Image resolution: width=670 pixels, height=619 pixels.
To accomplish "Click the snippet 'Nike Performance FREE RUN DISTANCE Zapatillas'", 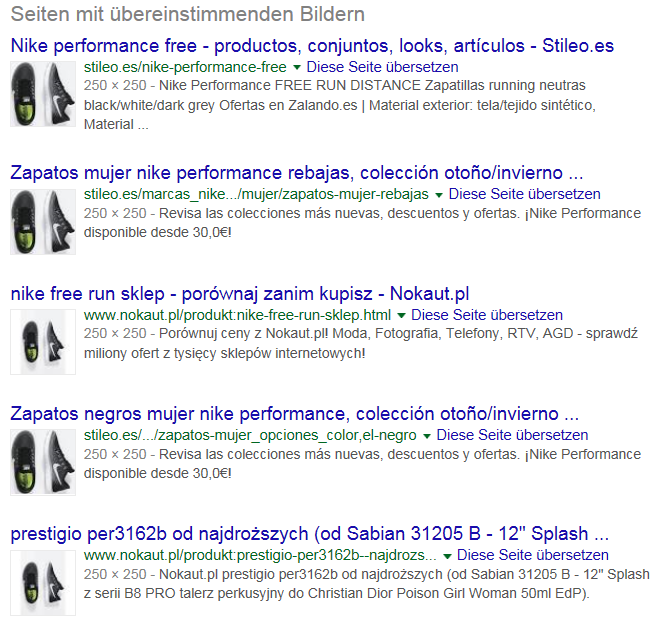I will (322, 85).
